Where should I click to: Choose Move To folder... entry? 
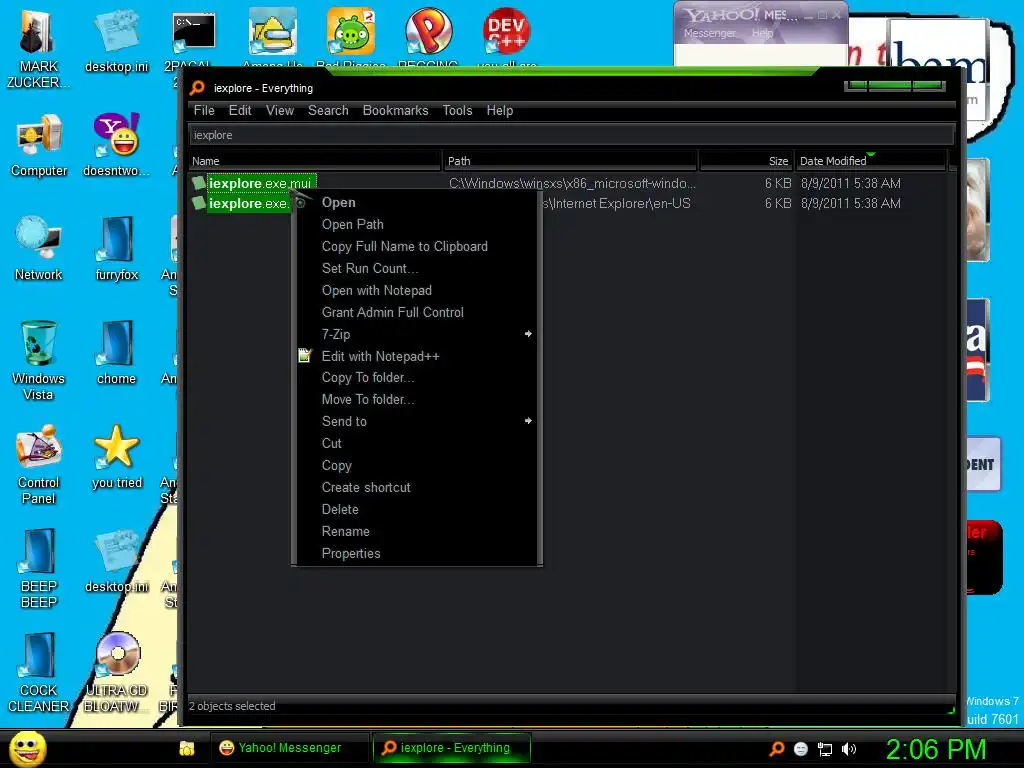tap(417, 399)
